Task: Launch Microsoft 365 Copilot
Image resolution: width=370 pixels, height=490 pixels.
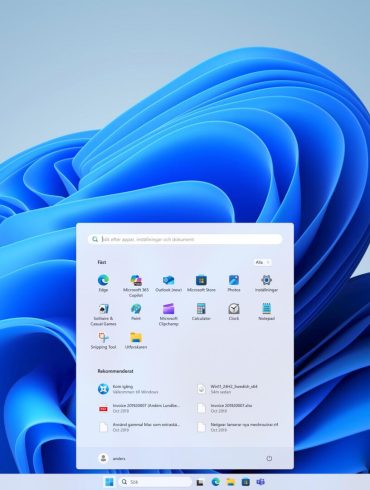Action: pos(136,286)
